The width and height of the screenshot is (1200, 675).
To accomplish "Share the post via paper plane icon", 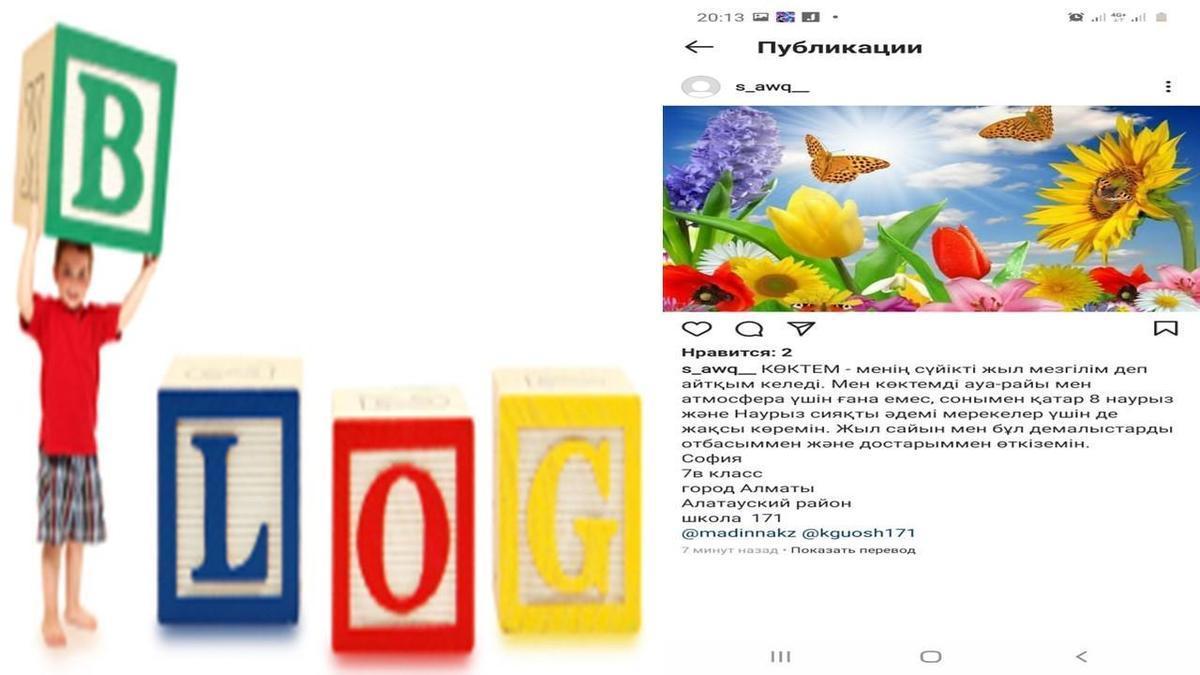I will [x=801, y=328].
